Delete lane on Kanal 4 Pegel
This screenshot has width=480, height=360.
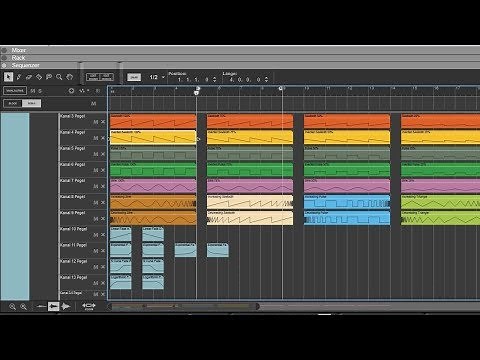(103, 138)
